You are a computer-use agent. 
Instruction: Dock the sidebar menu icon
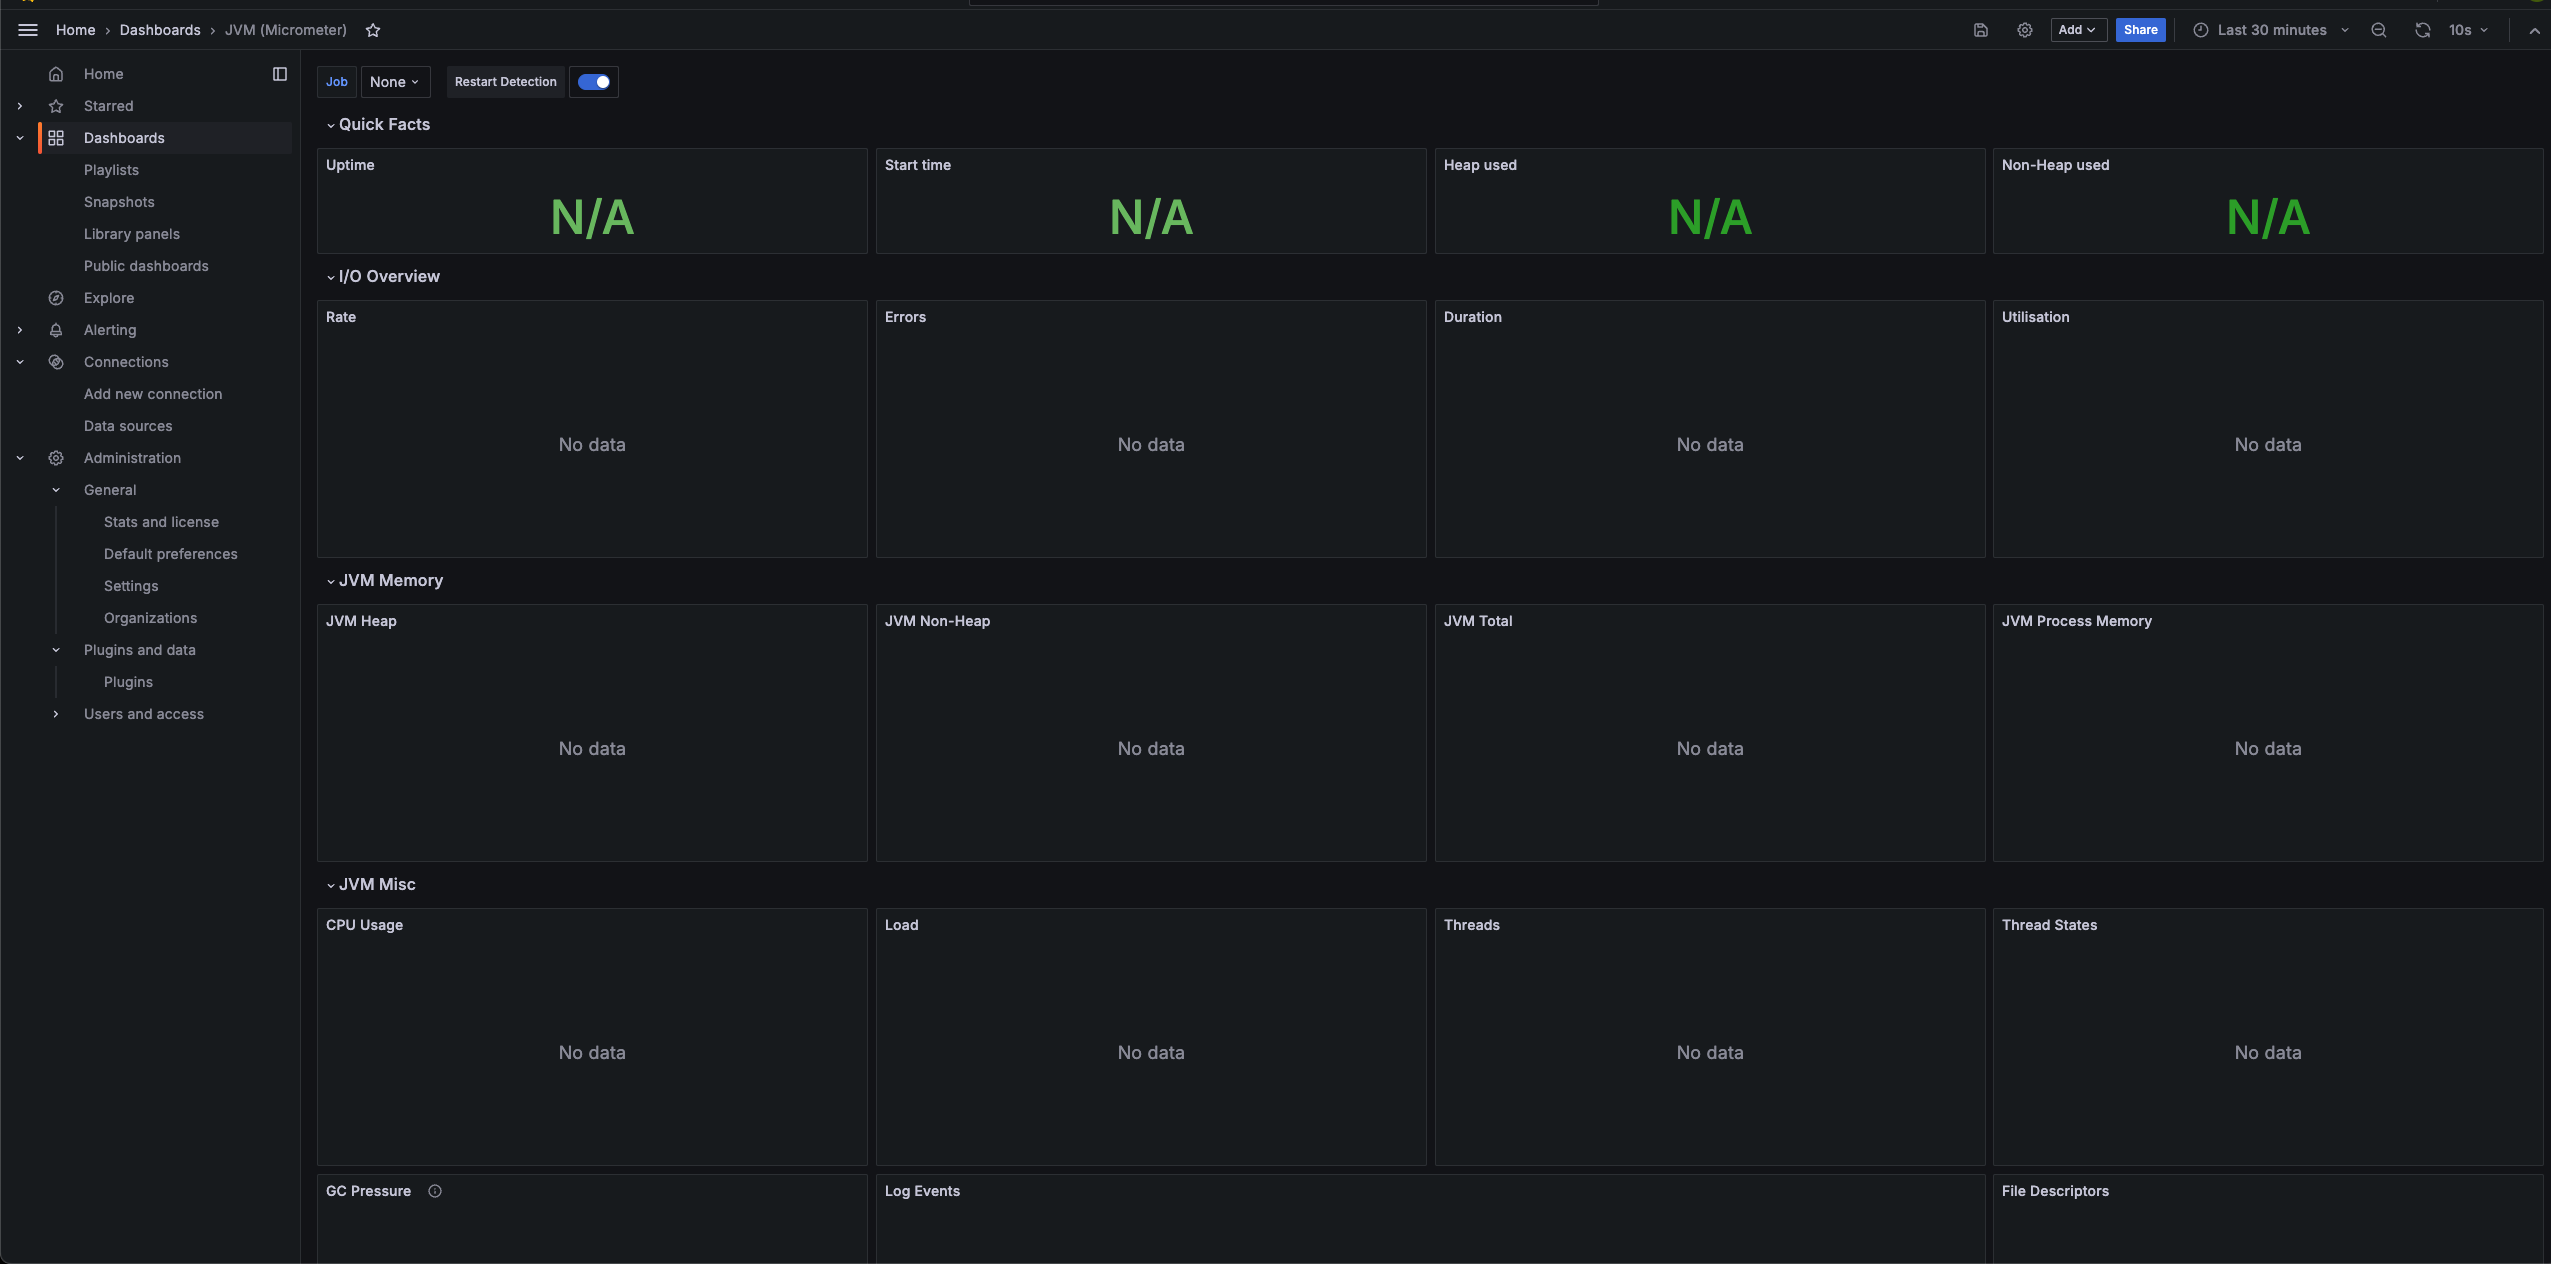tap(280, 74)
